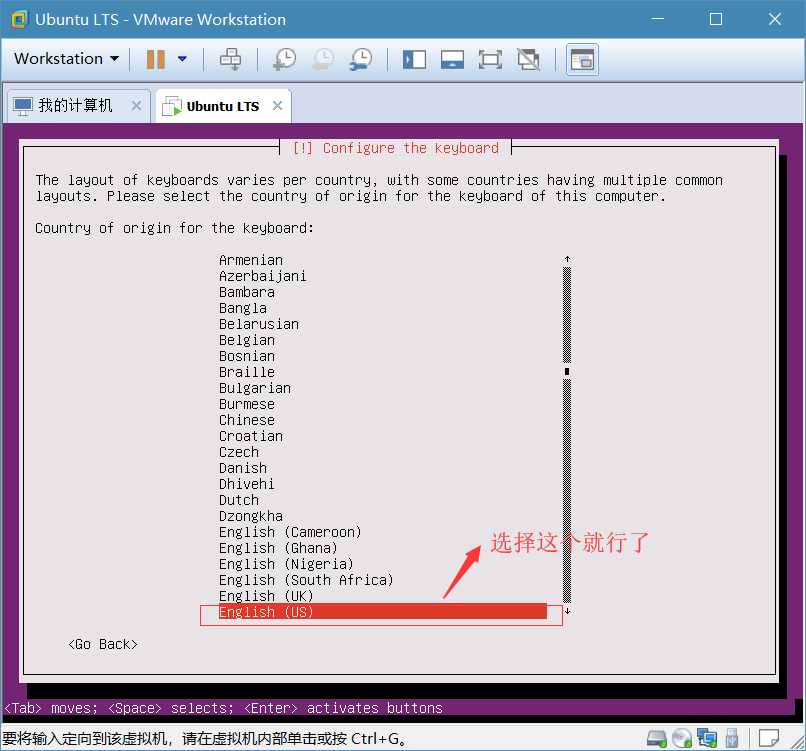Take a snapshot of the VM
The image size is (806, 751).
284,59
